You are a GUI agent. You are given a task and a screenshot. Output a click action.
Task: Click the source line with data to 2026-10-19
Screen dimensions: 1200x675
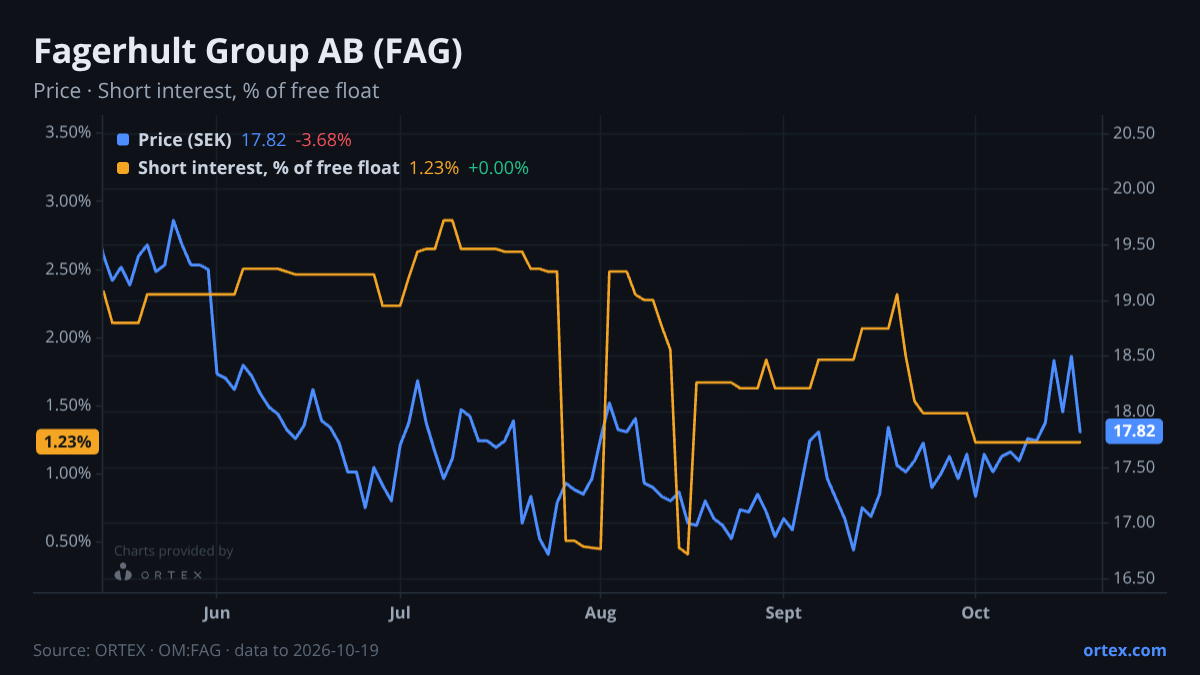click(x=206, y=650)
